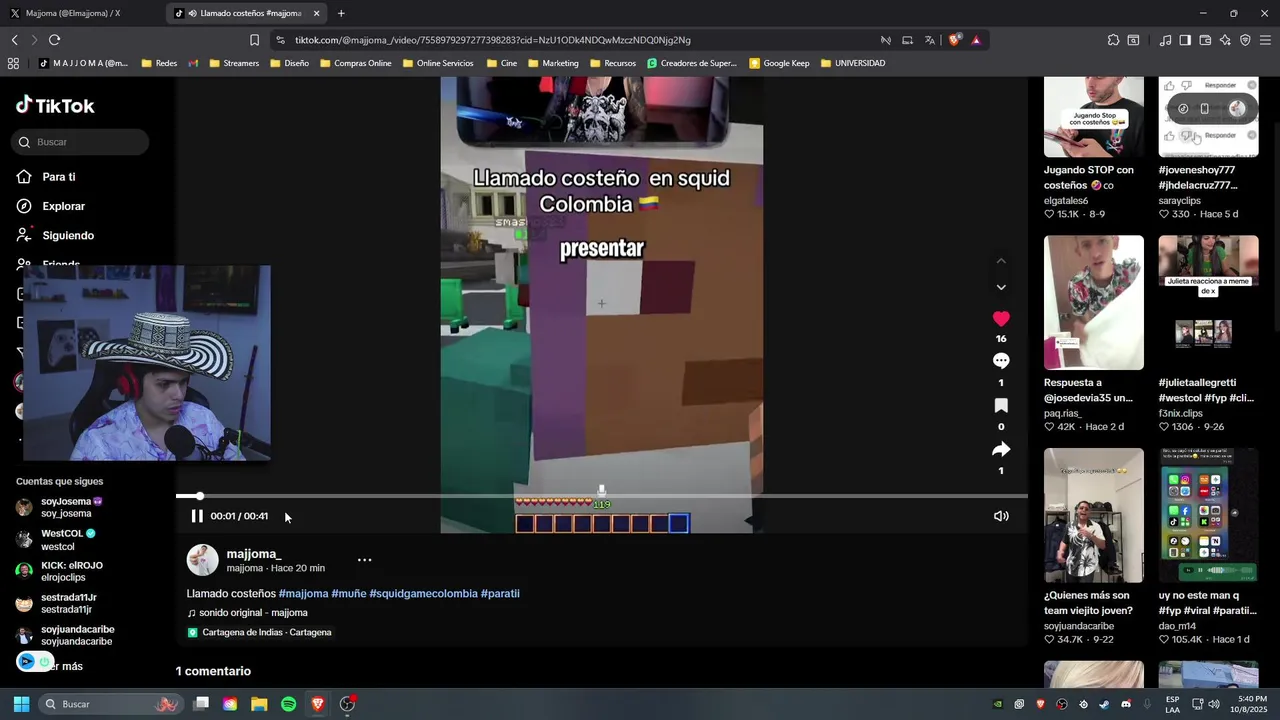Open the #muñe hashtag
Image resolution: width=1280 pixels, height=720 pixels.
click(349, 593)
